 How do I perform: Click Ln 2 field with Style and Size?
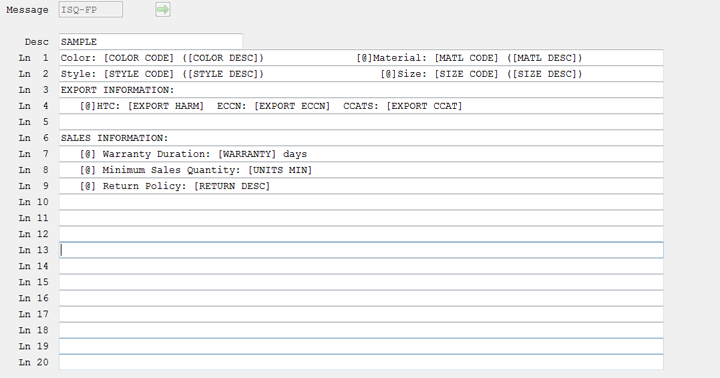361,74
